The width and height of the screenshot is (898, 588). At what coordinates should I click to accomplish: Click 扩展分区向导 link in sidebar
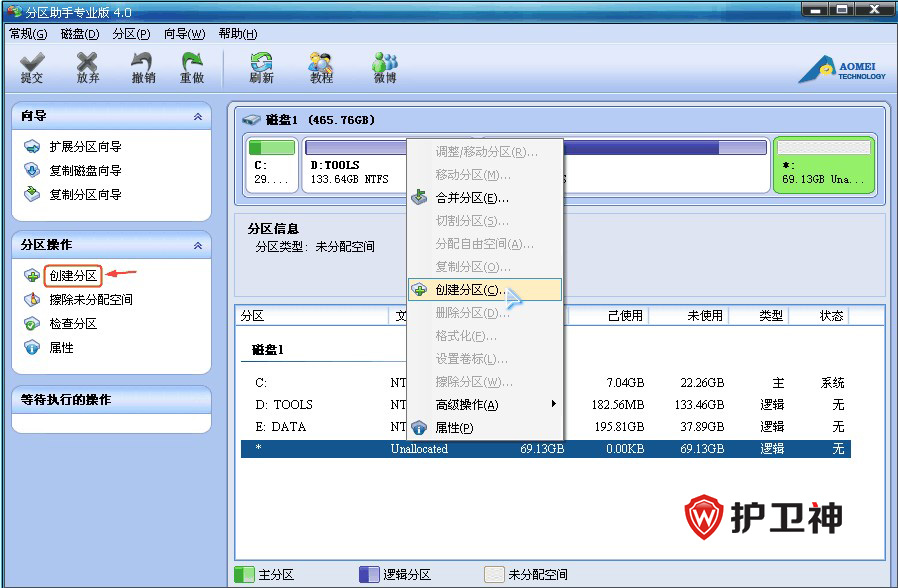tap(85, 147)
